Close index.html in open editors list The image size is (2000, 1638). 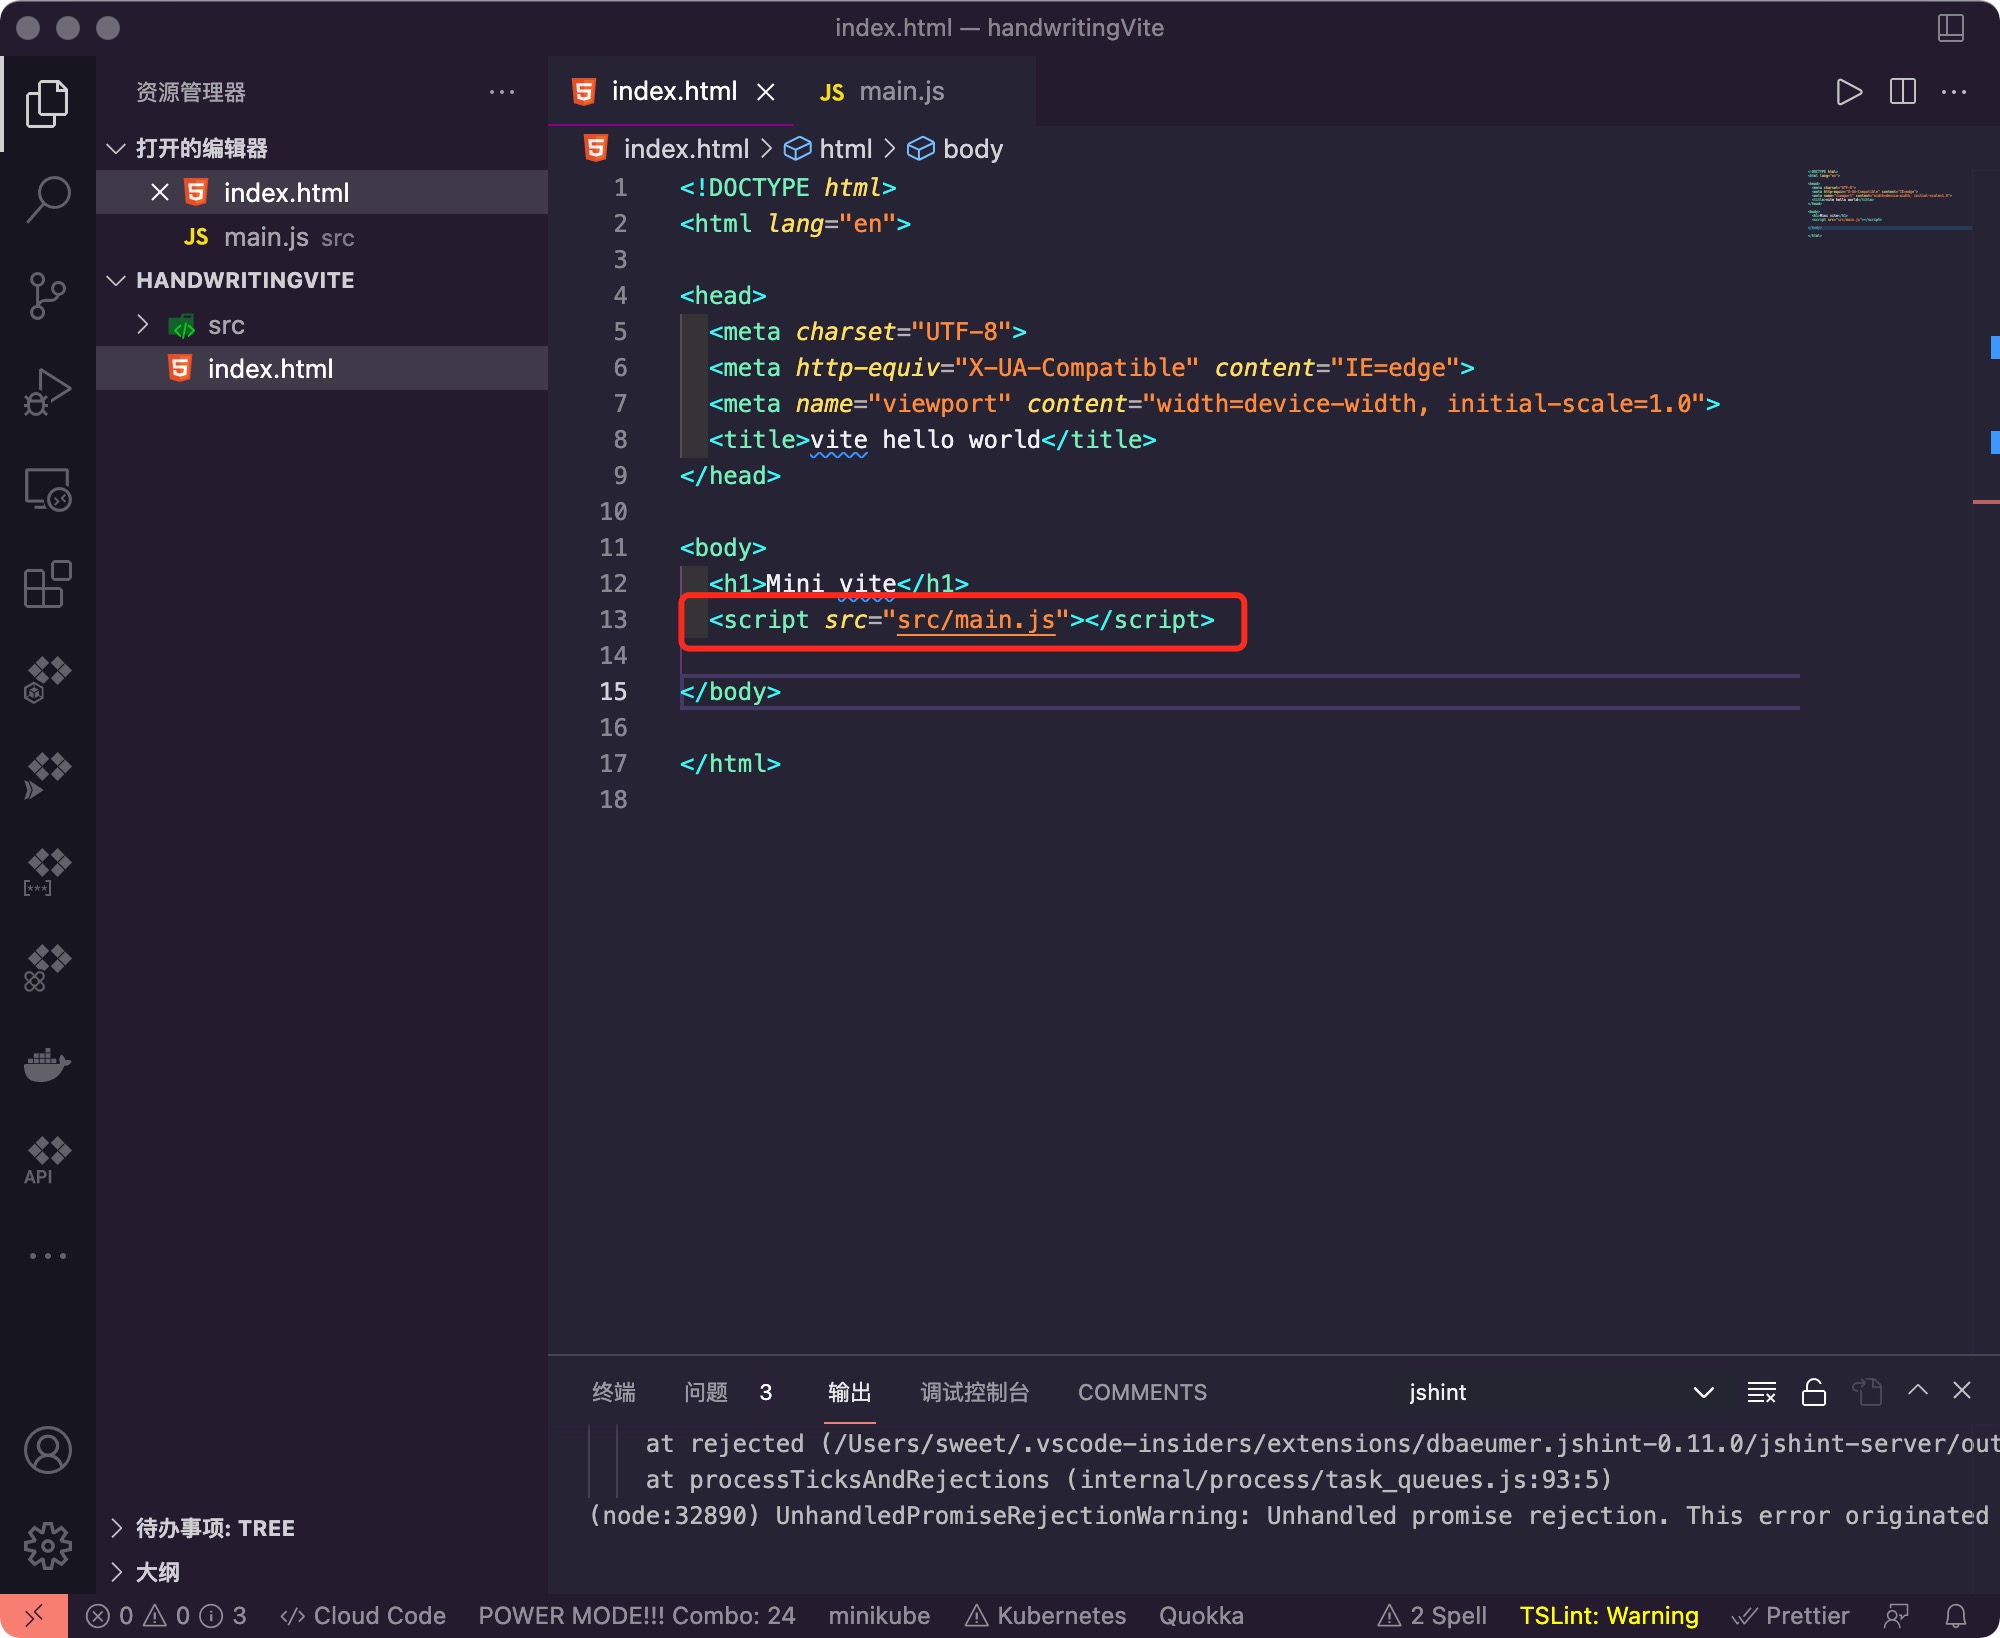(159, 192)
